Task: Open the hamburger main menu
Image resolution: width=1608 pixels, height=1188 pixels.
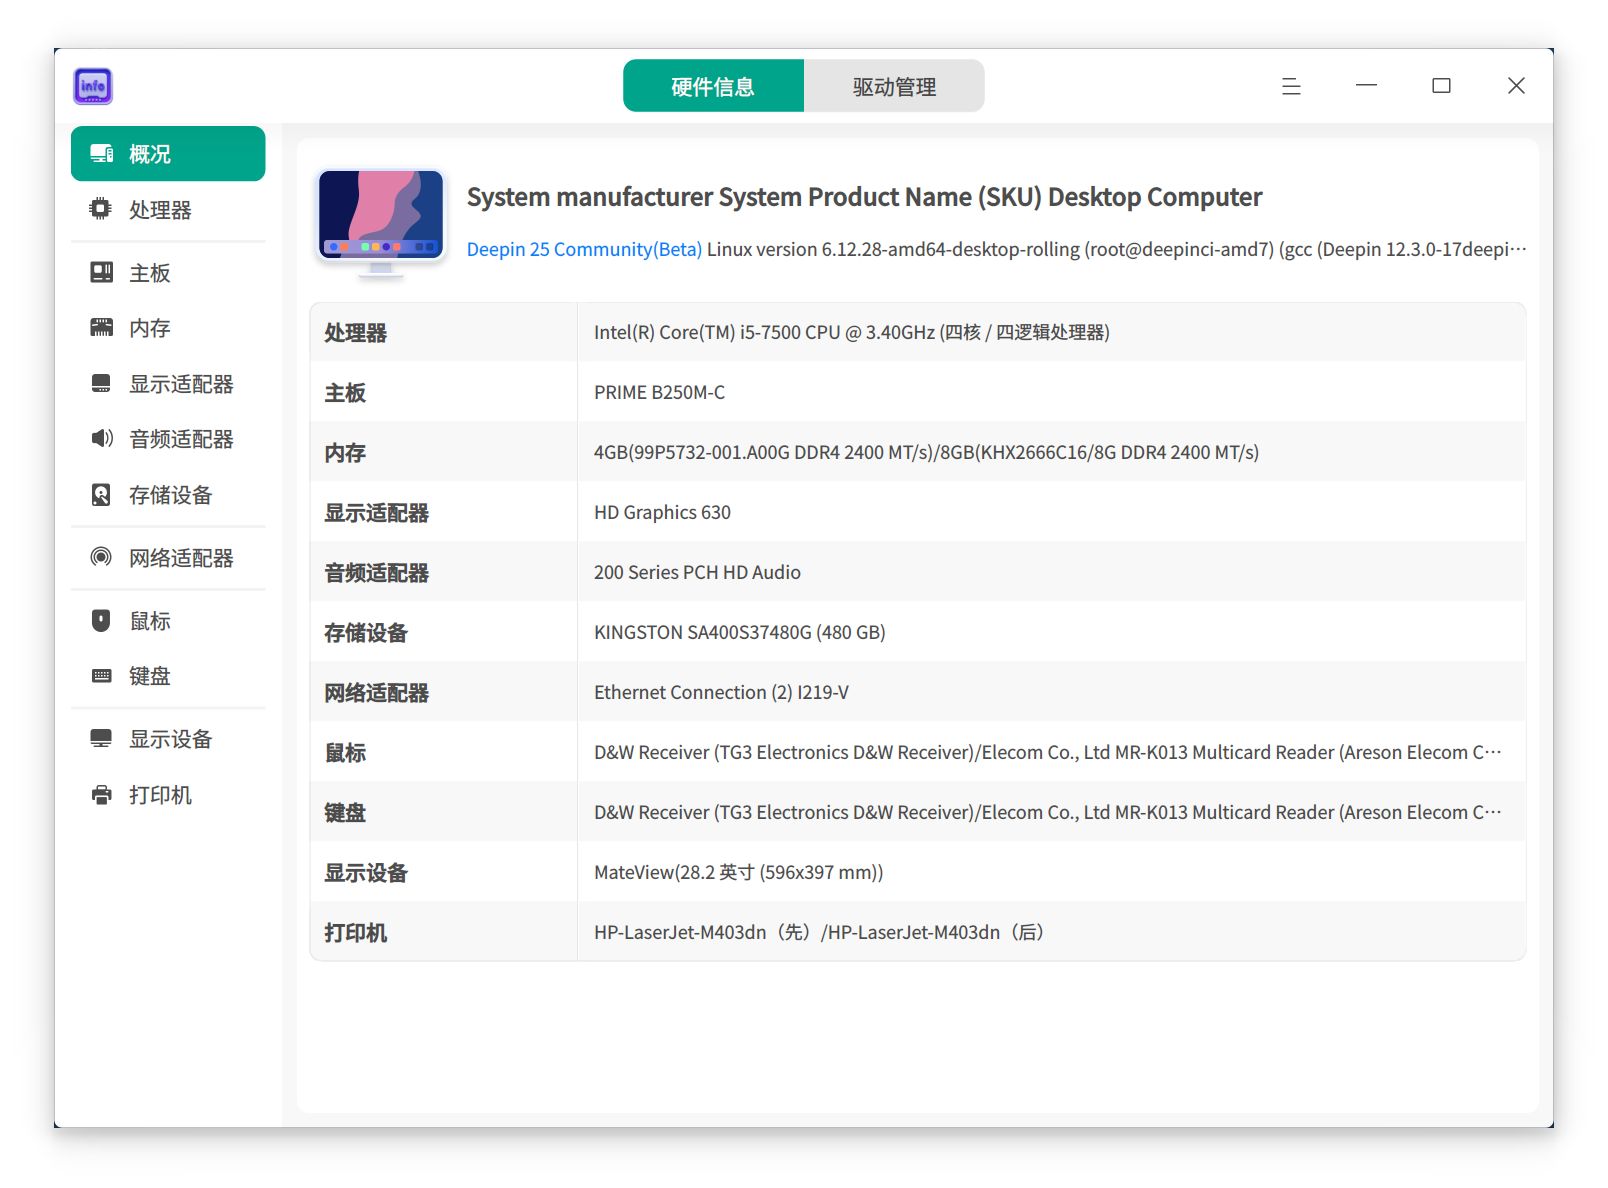Action: tap(1291, 86)
